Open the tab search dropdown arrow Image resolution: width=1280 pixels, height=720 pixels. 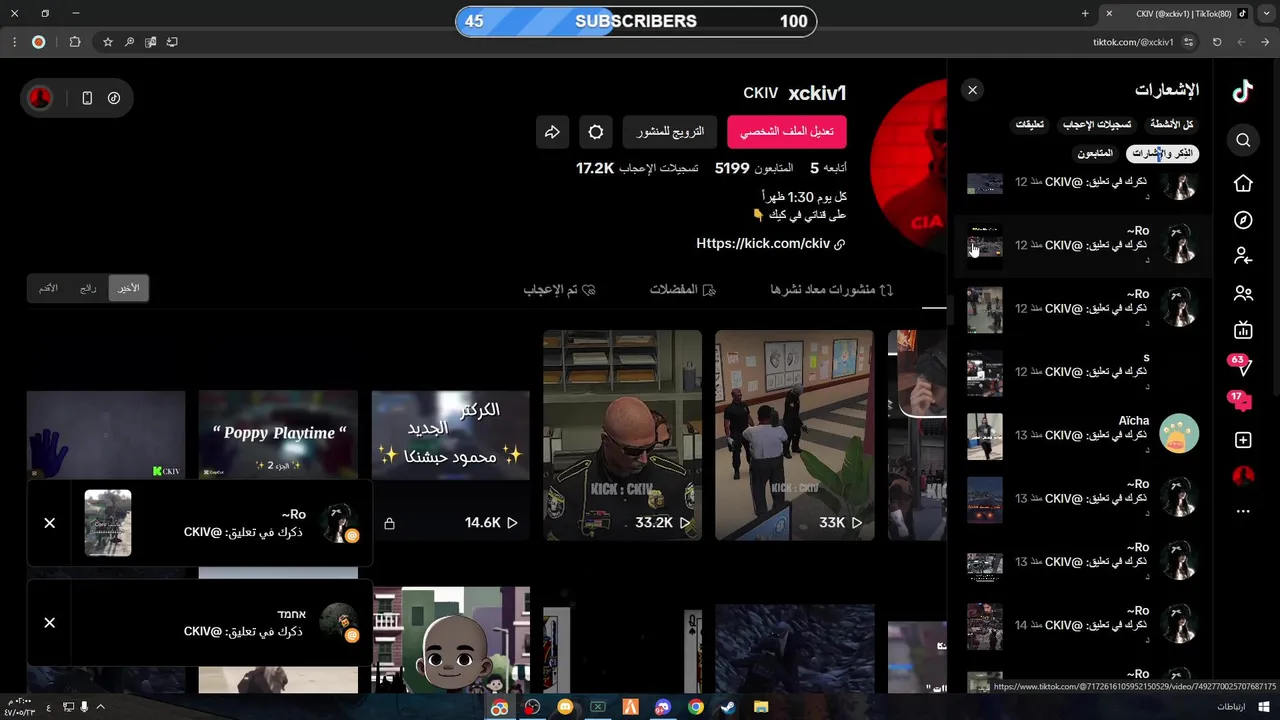click(x=1265, y=14)
